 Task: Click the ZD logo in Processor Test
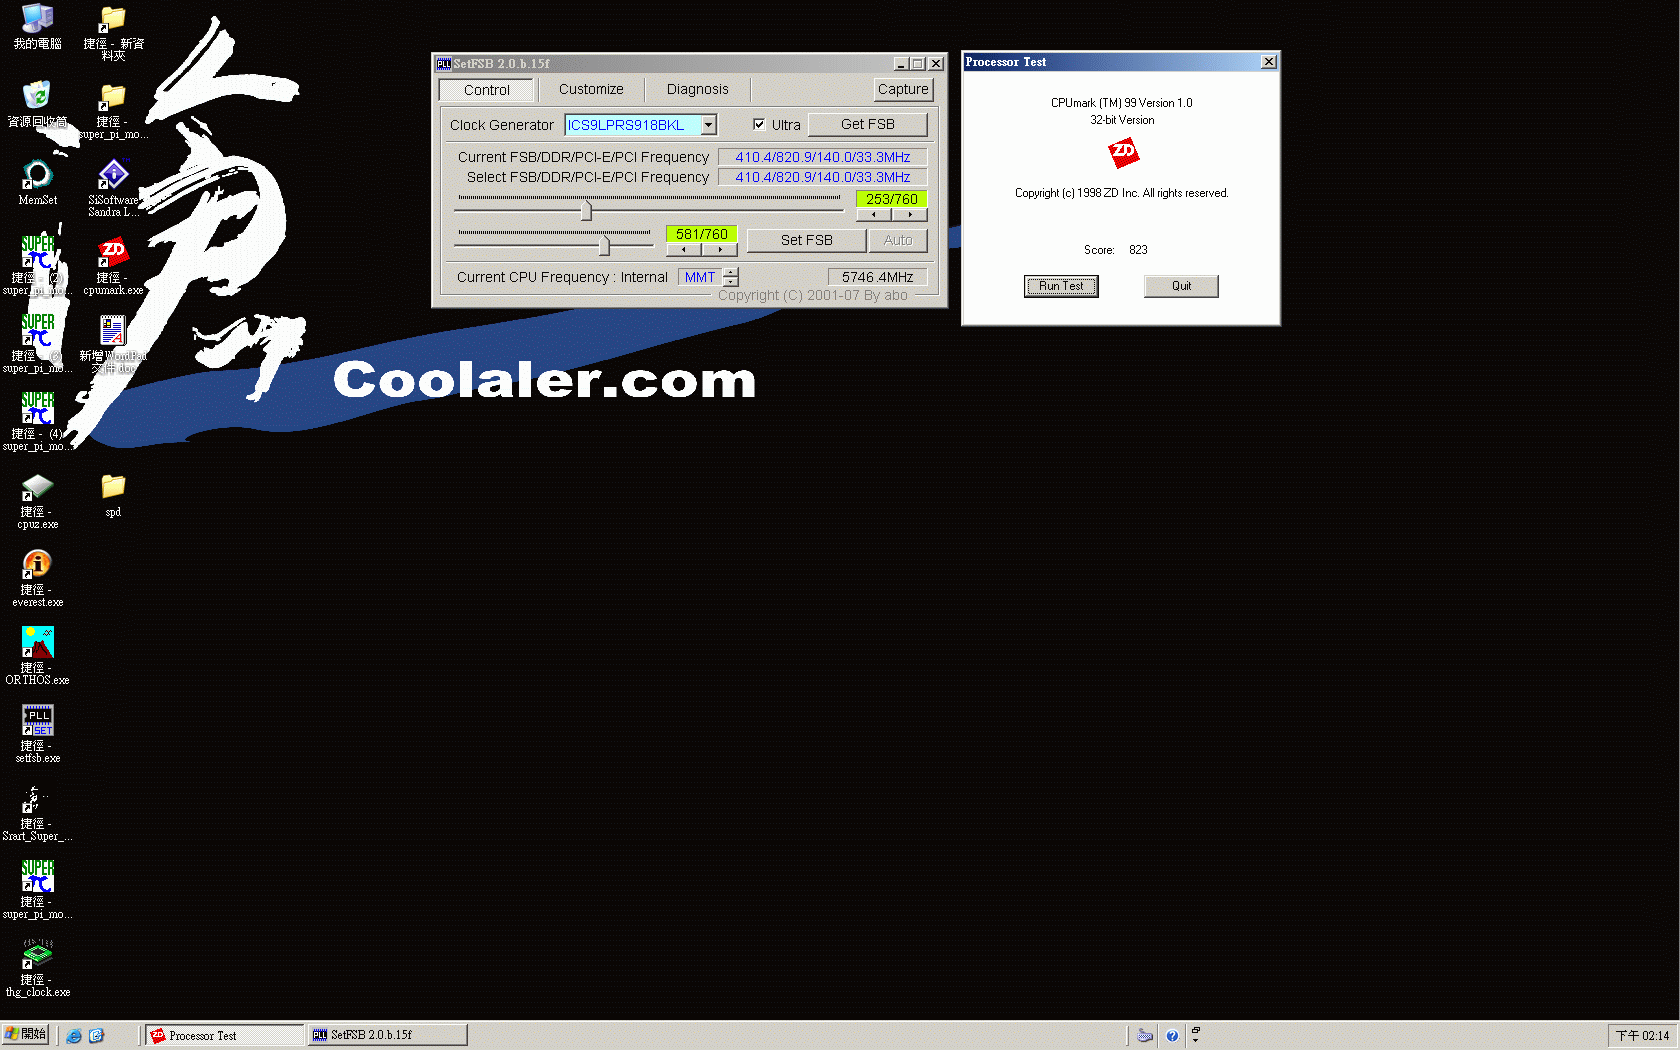coord(1123,153)
